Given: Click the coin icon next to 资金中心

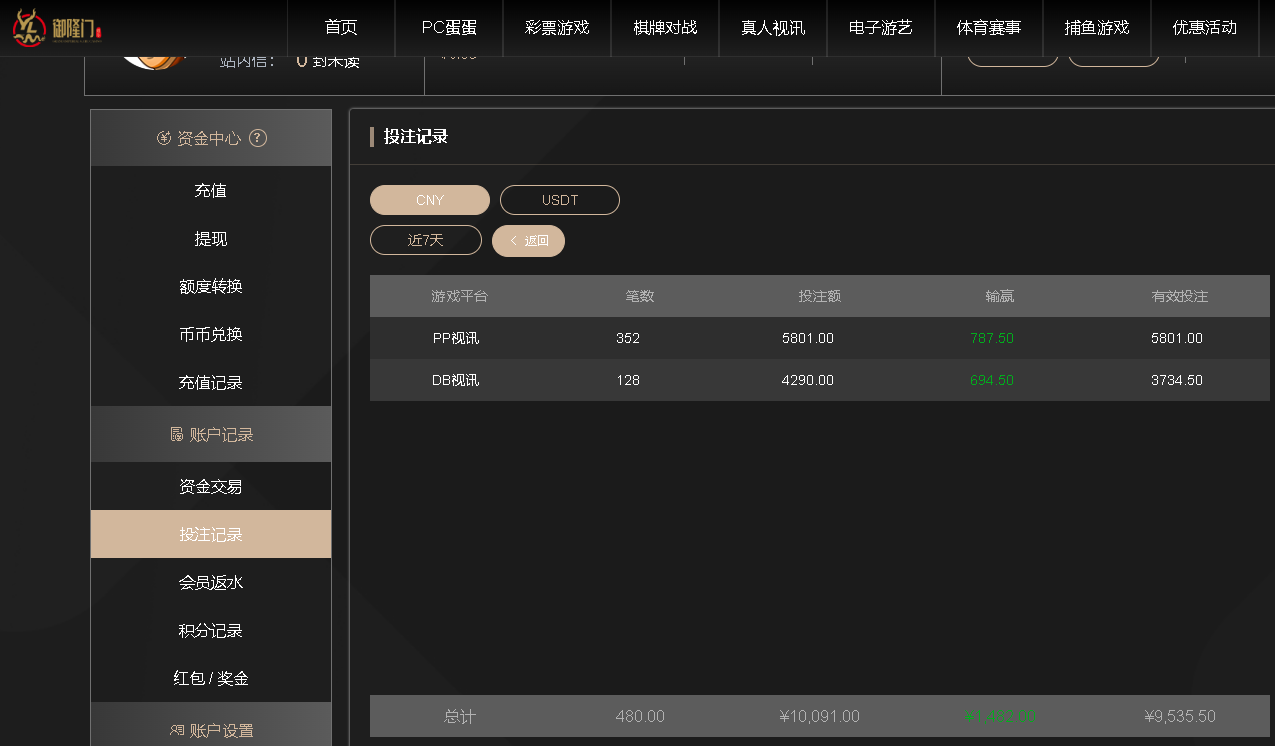Looking at the screenshot, I should [x=164, y=138].
